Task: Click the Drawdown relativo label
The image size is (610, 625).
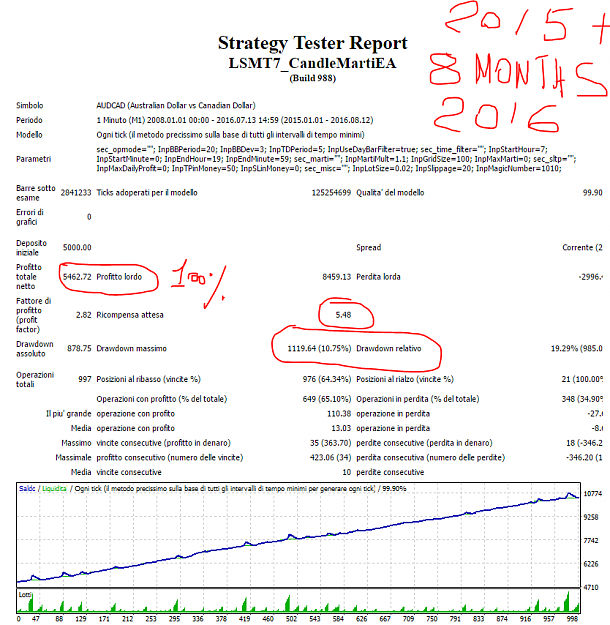Action: 388,348
